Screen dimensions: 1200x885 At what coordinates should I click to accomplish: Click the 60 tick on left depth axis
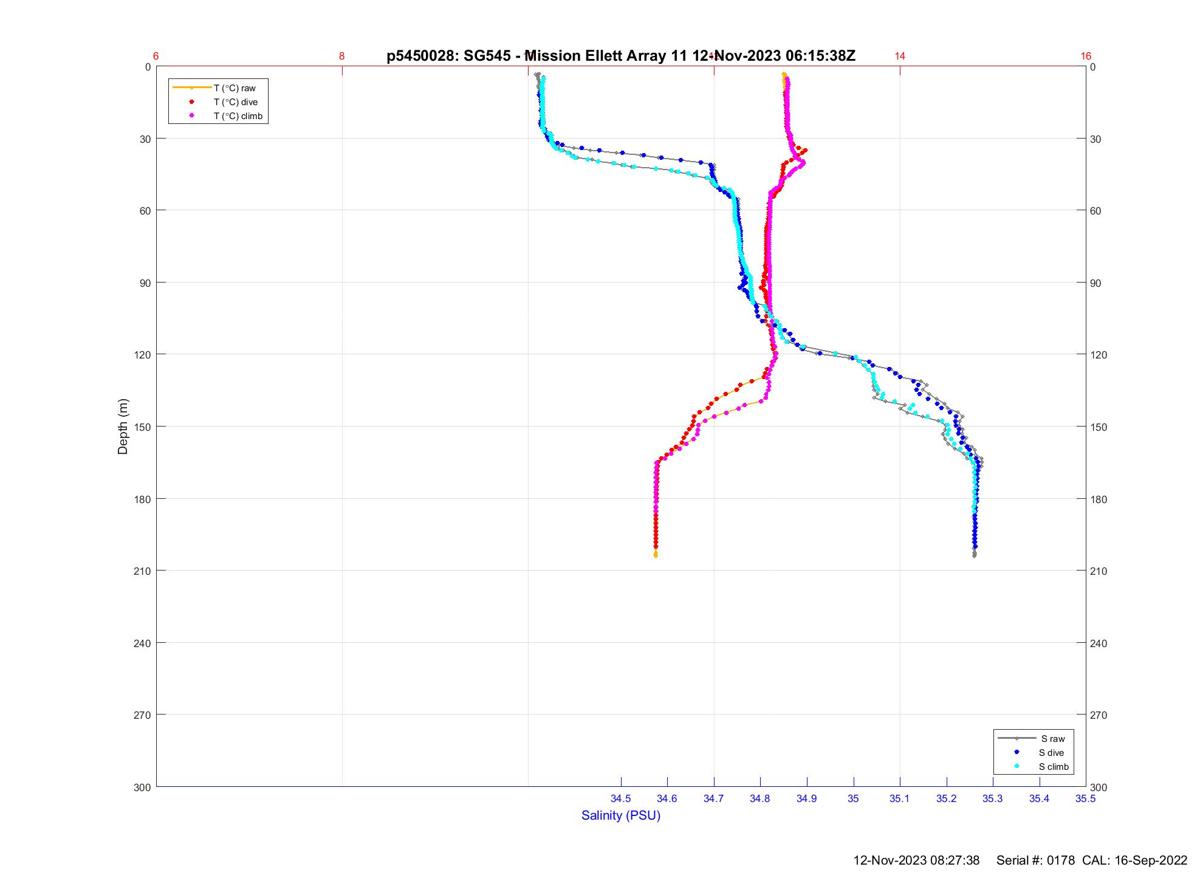[145, 211]
